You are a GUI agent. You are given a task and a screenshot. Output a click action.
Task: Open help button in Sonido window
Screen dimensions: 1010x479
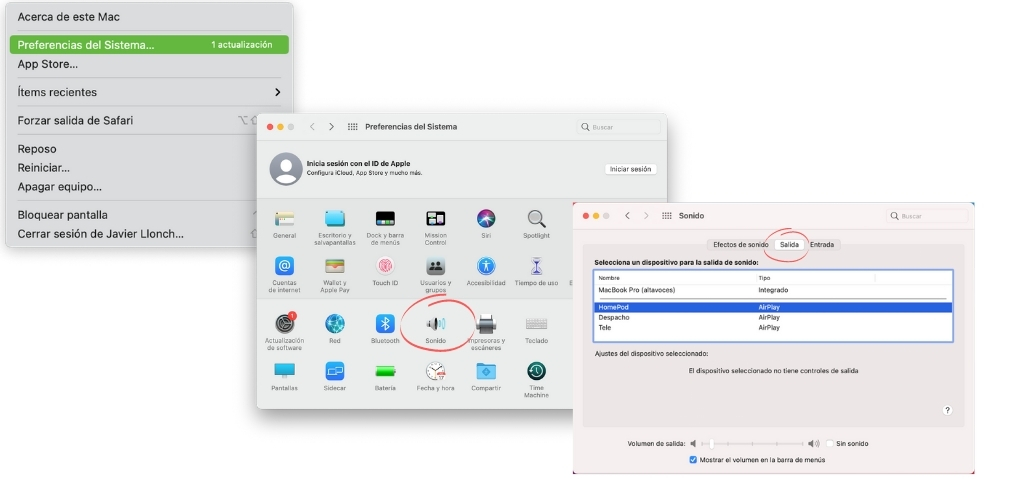coord(947,410)
